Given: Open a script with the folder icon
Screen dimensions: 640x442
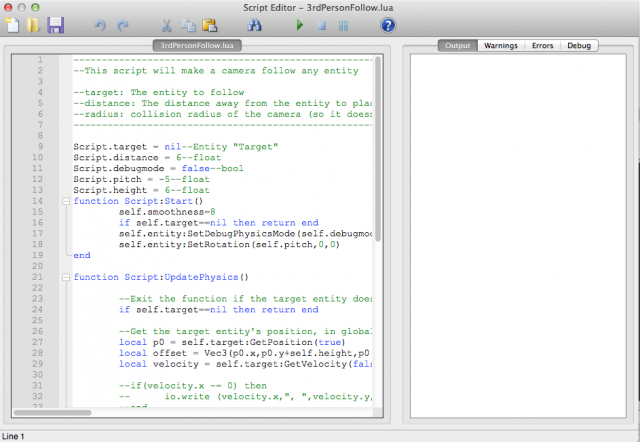Looking at the screenshot, I should click(x=34, y=25).
